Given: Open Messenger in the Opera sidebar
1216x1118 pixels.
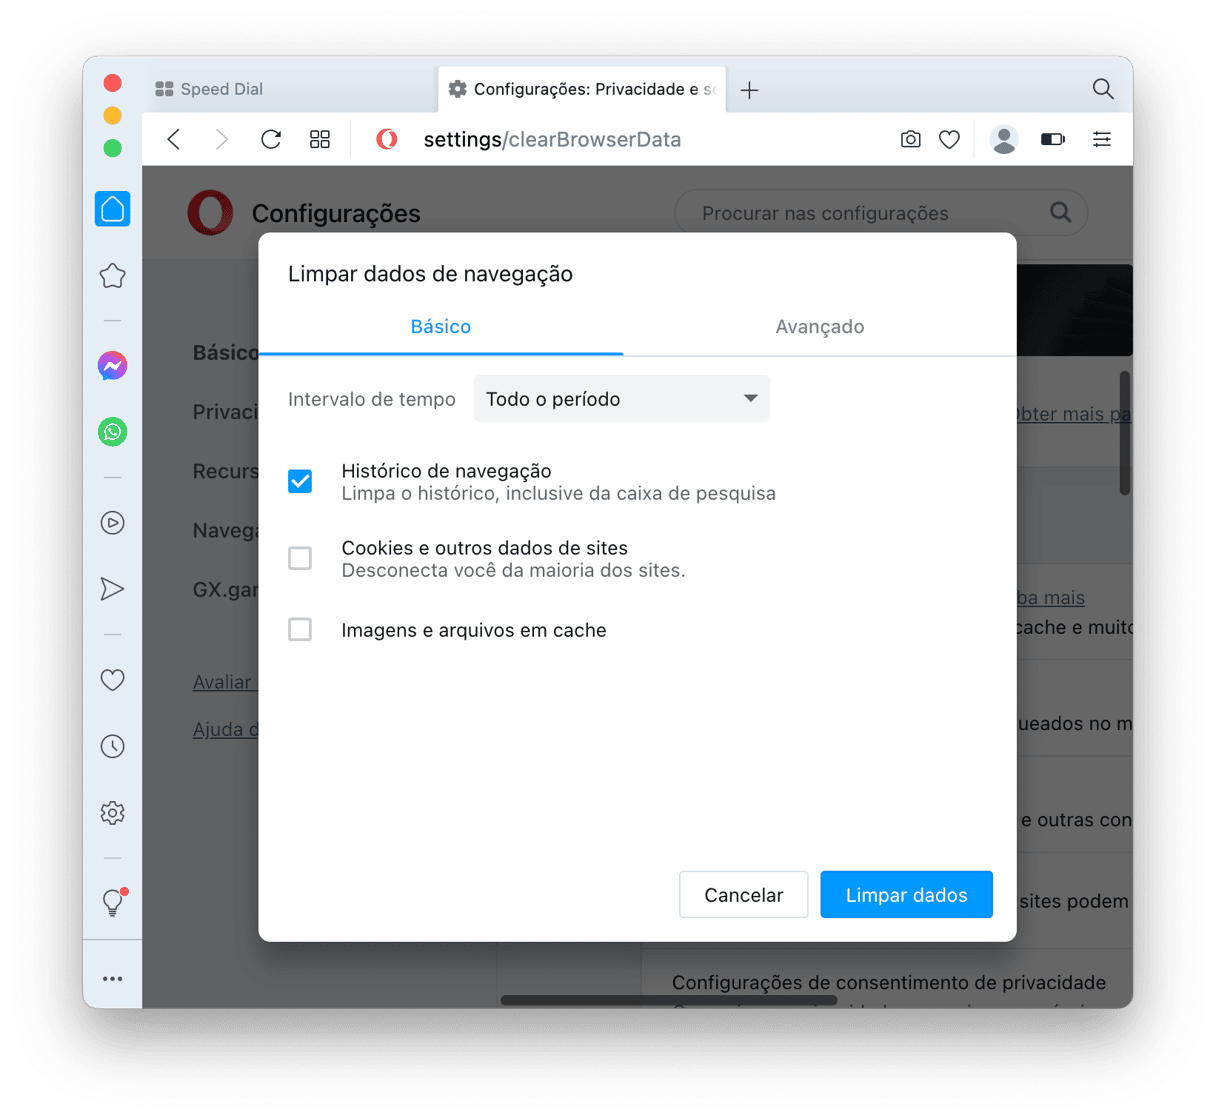Looking at the screenshot, I should [113, 366].
